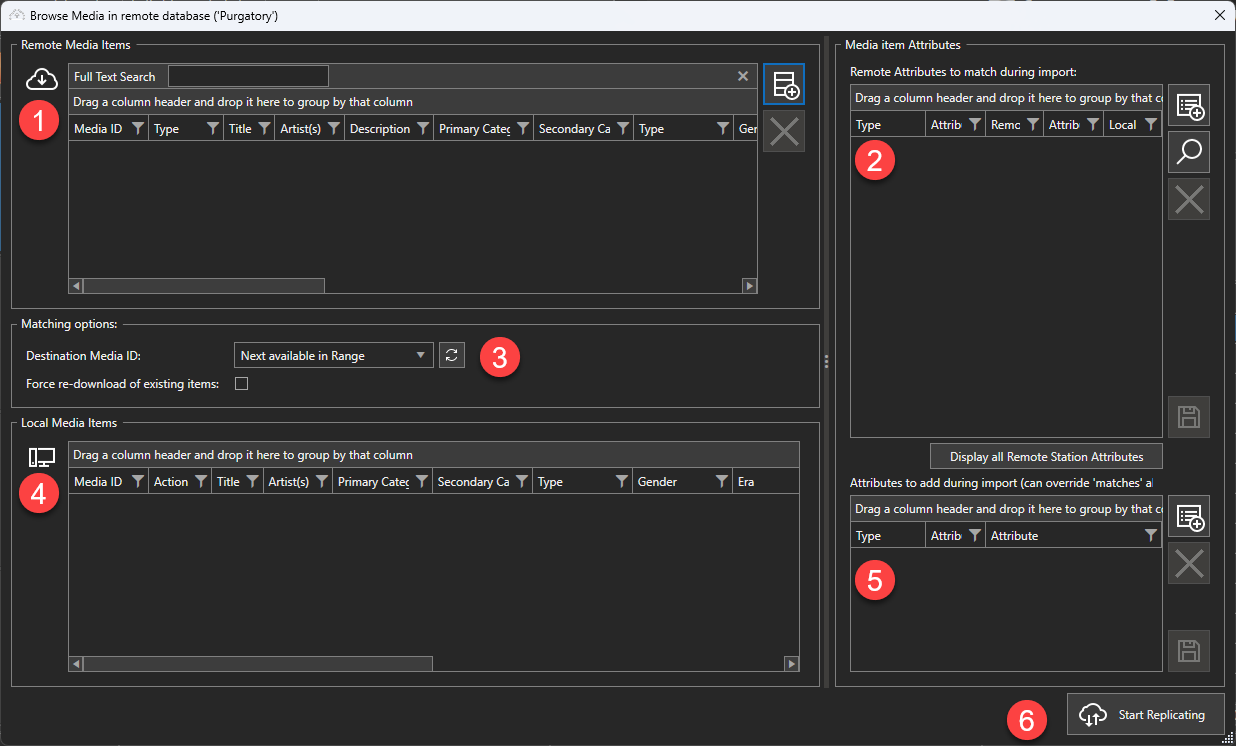The image size is (1236, 746).
Task: Click Display all Remote Station Attributes
Action: point(1046,456)
